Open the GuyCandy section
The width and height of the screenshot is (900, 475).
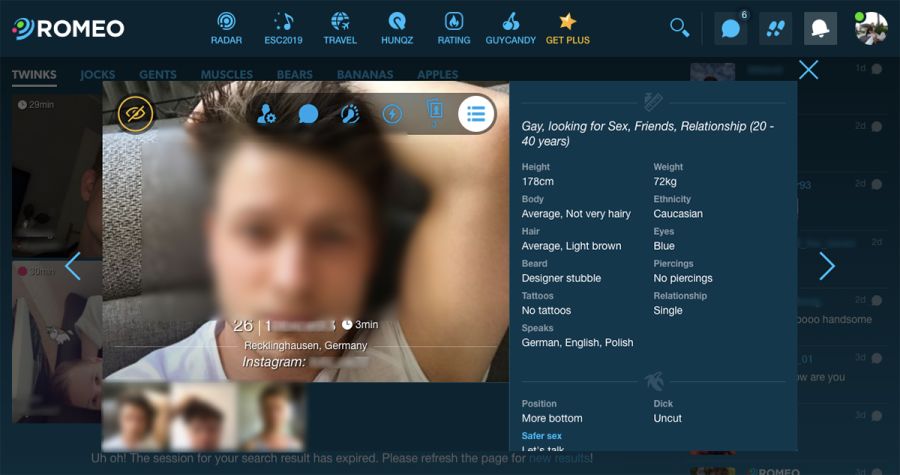(510, 27)
